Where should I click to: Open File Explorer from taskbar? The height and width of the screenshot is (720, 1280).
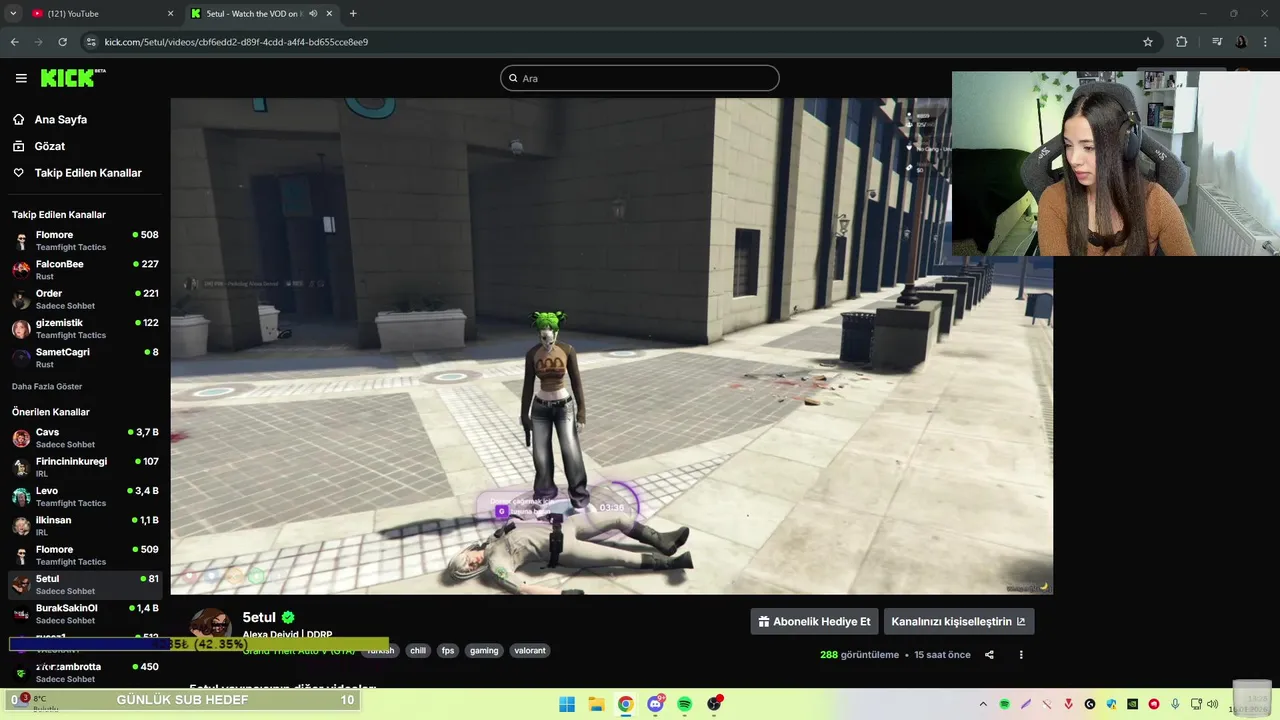click(596, 704)
